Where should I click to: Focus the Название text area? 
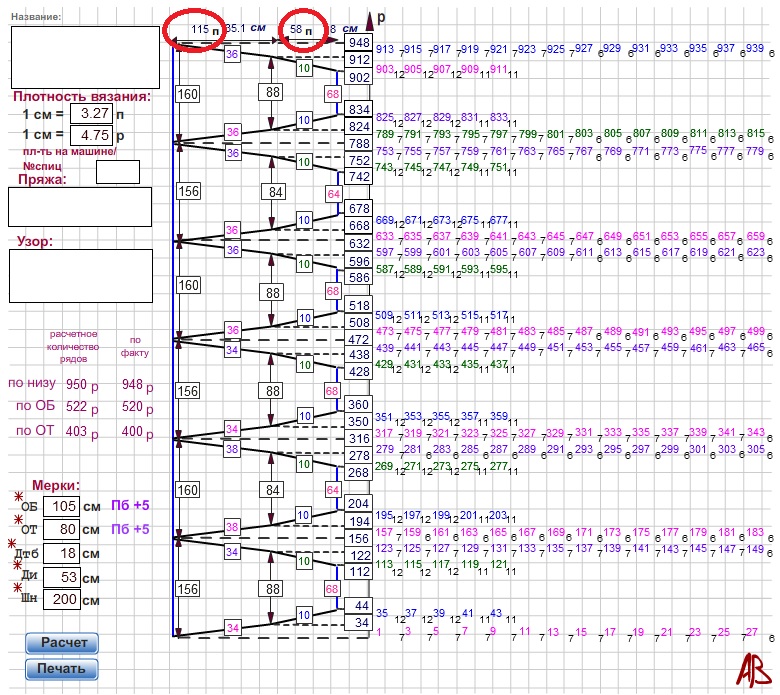pyautogui.click(x=85, y=57)
